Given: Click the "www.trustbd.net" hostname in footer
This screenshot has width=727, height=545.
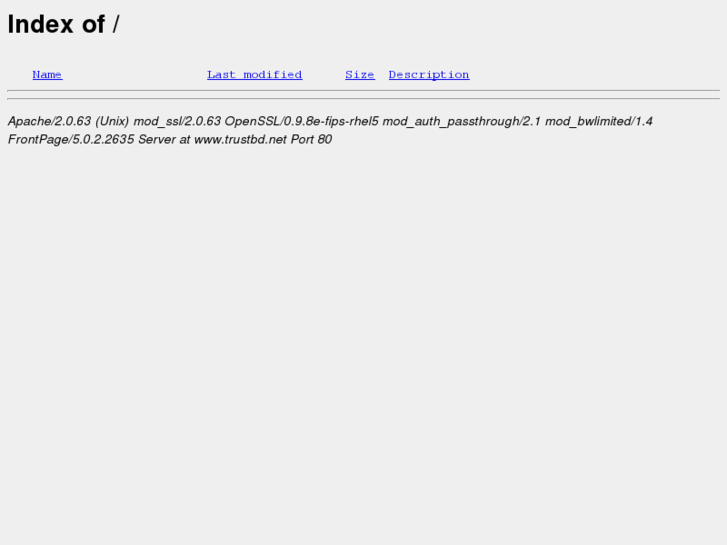Looking at the screenshot, I should click(x=240, y=140).
